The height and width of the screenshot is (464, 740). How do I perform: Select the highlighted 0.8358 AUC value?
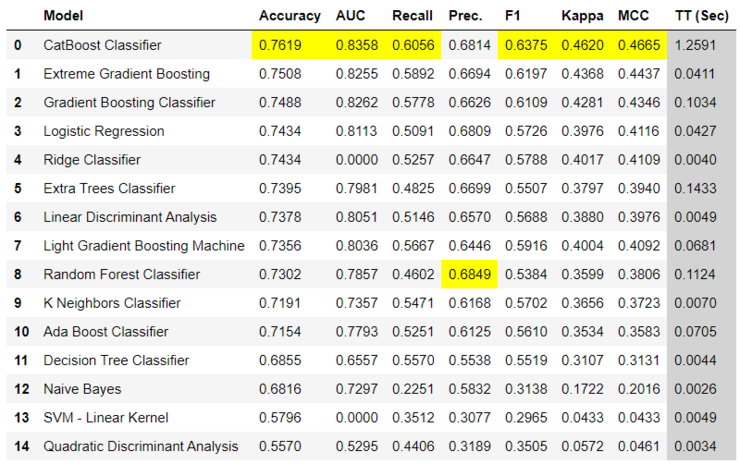click(x=356, y=45)
